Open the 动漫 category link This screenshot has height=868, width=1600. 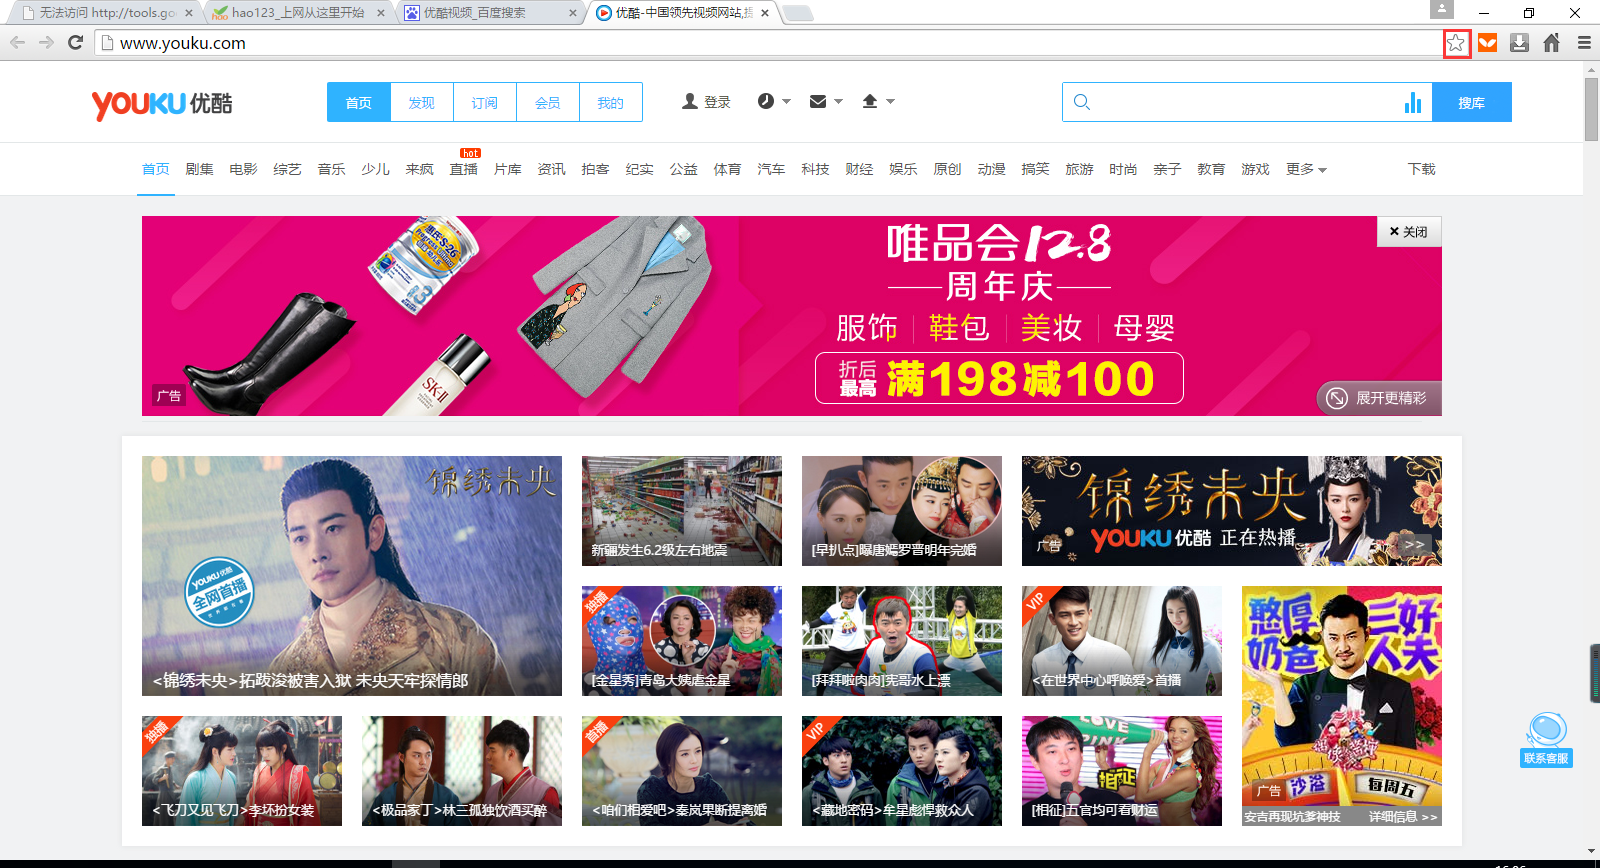click(992, 169)
